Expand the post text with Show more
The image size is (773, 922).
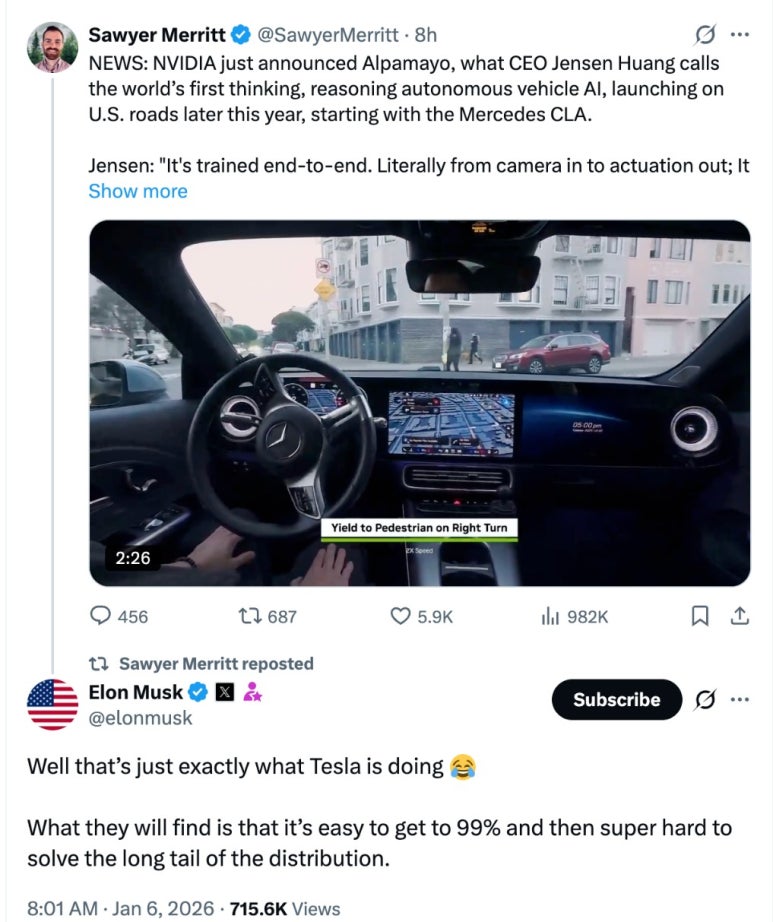point(138,191)
